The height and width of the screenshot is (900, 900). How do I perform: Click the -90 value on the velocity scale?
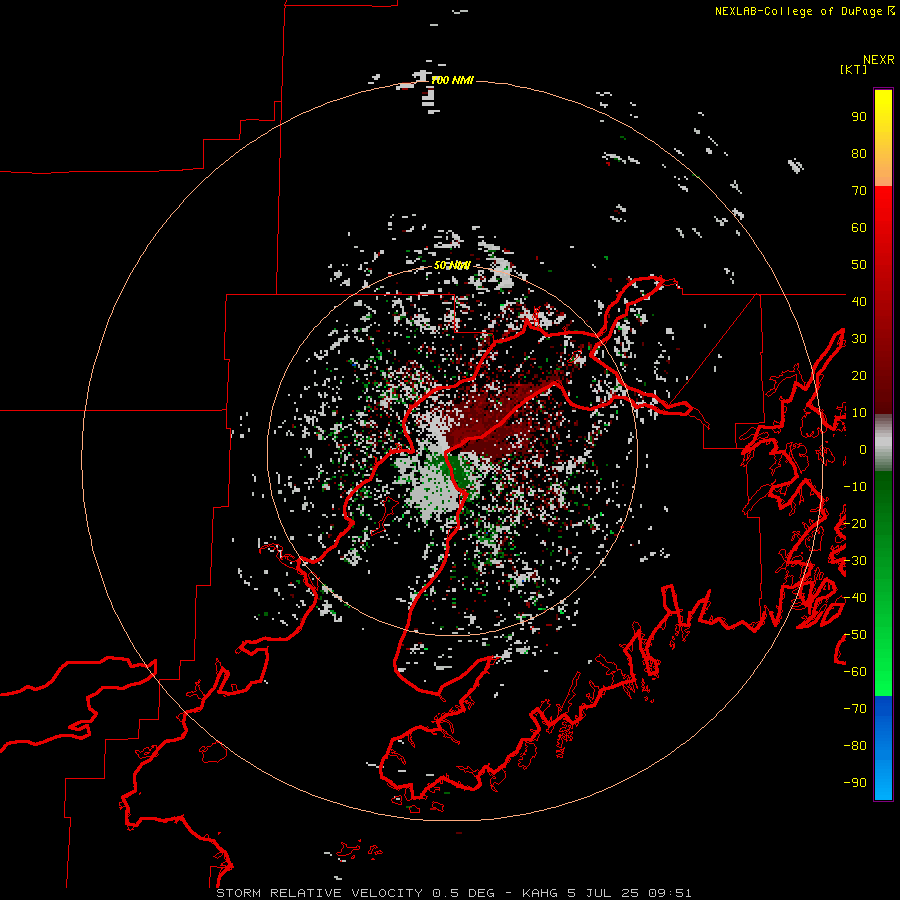(855, 783)
